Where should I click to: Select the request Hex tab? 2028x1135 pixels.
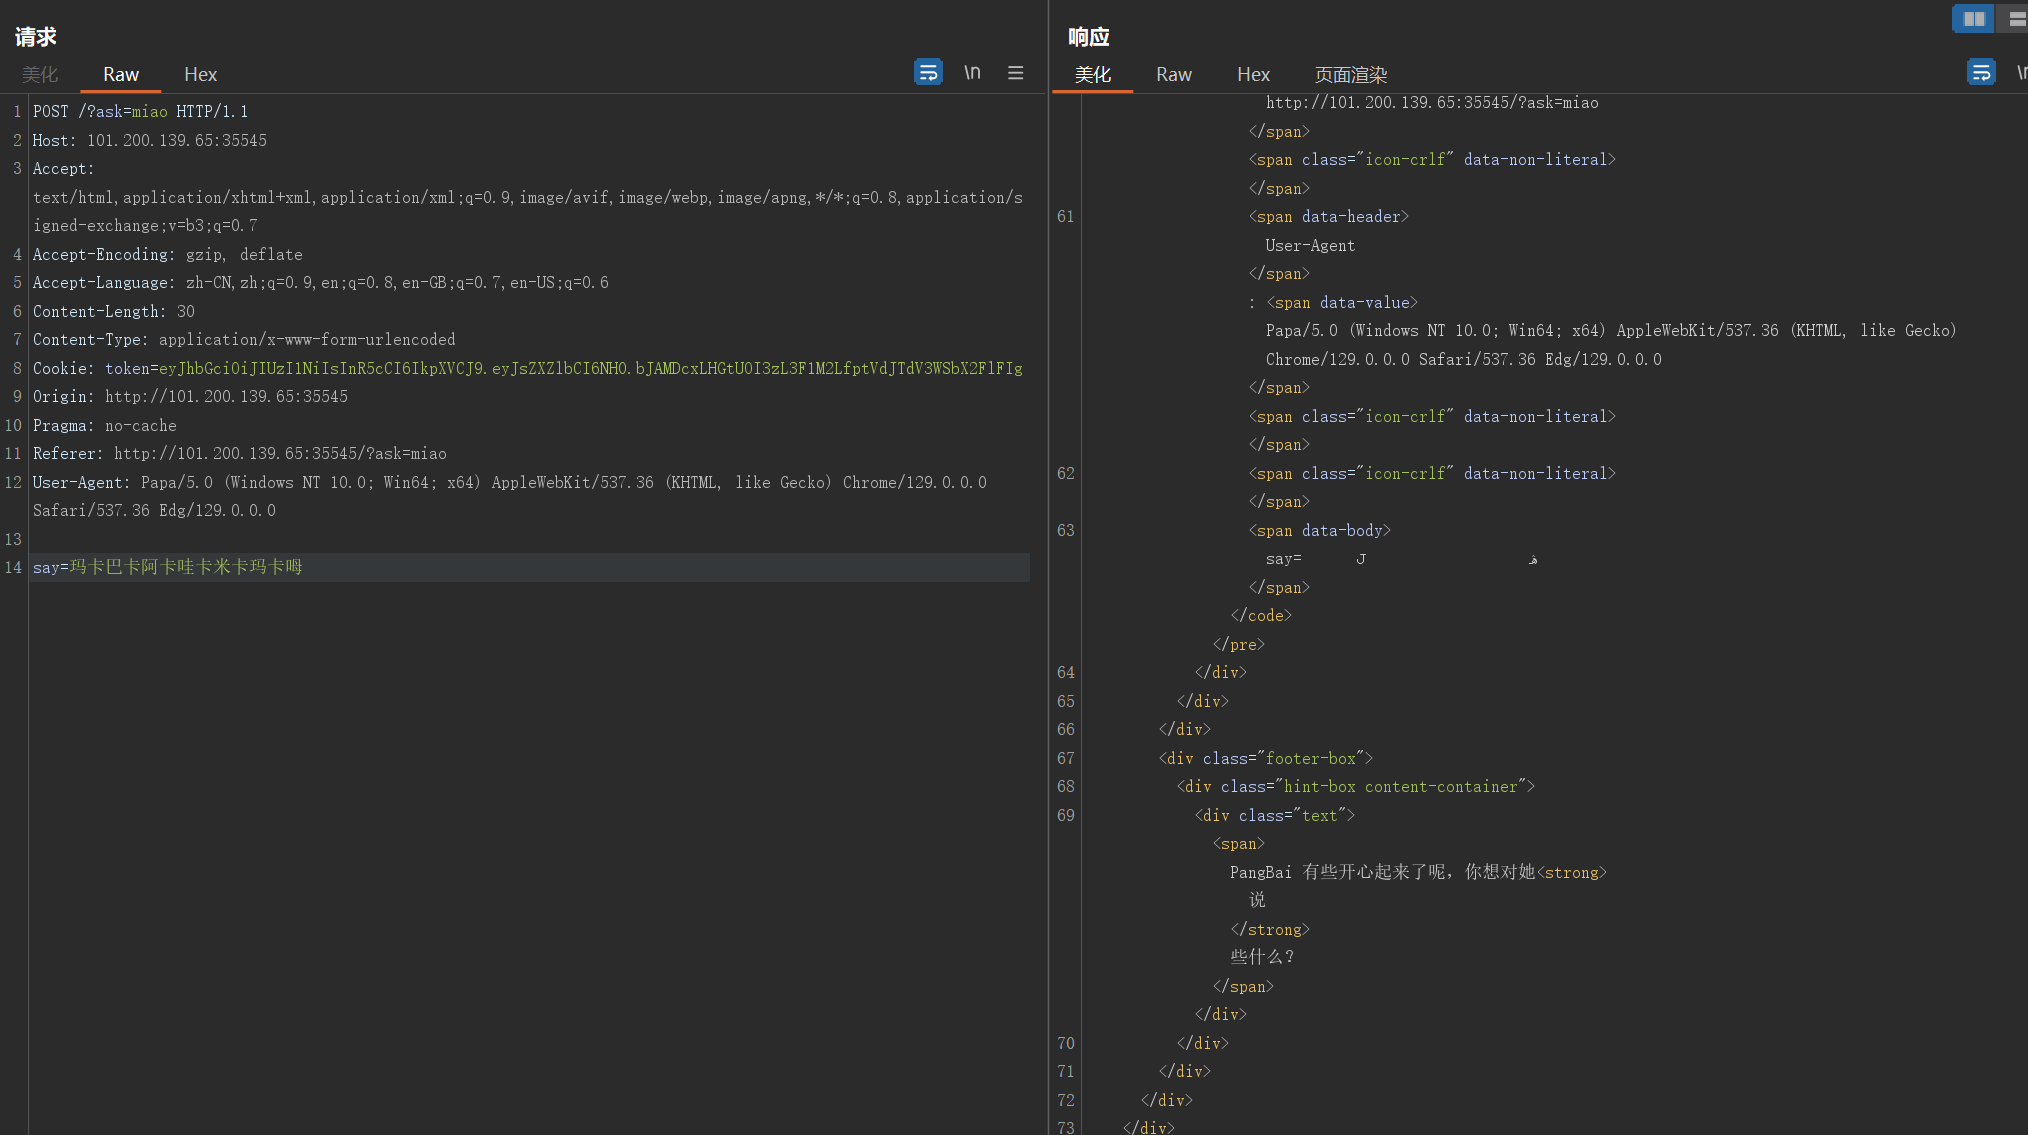pyautogui.click(x=200, y=74)
